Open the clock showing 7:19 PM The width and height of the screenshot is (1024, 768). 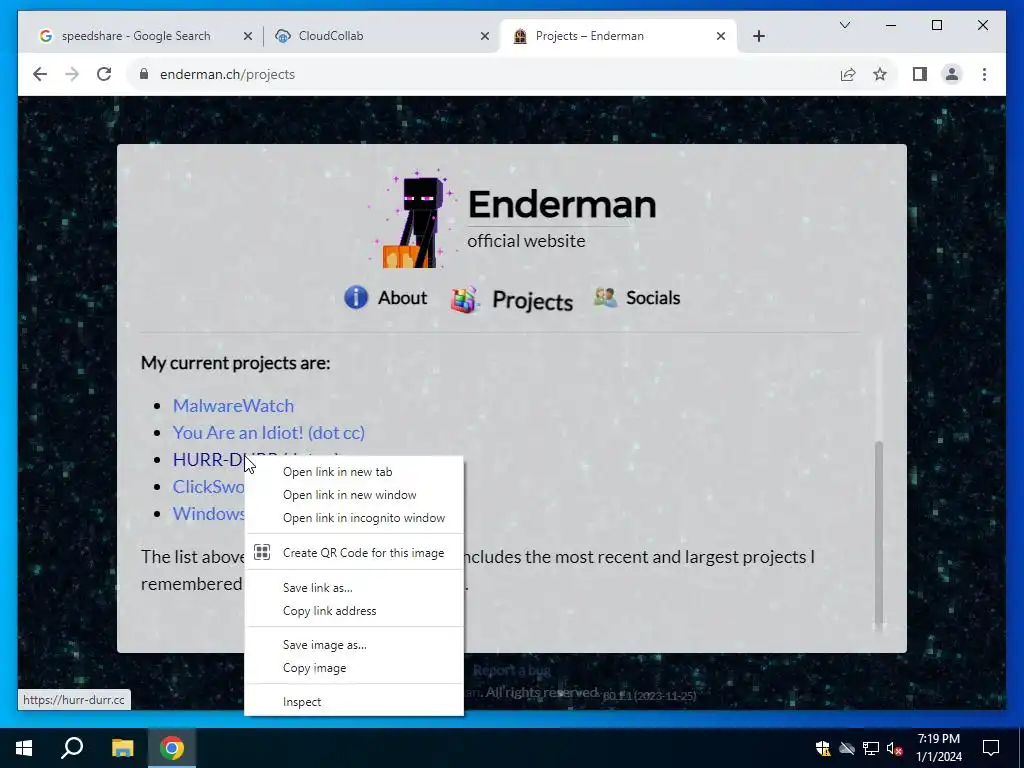[938, 748]
